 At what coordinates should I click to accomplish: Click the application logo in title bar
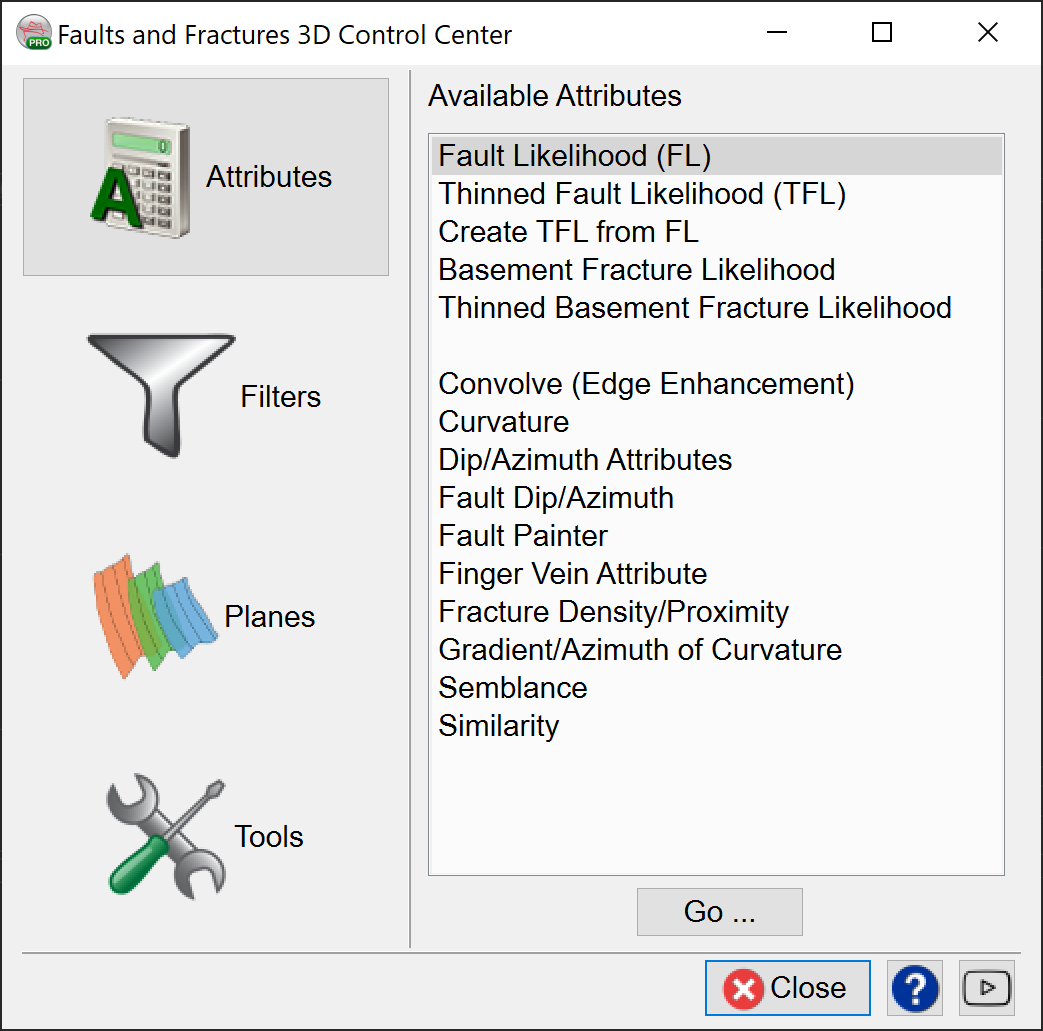(34, 34)
